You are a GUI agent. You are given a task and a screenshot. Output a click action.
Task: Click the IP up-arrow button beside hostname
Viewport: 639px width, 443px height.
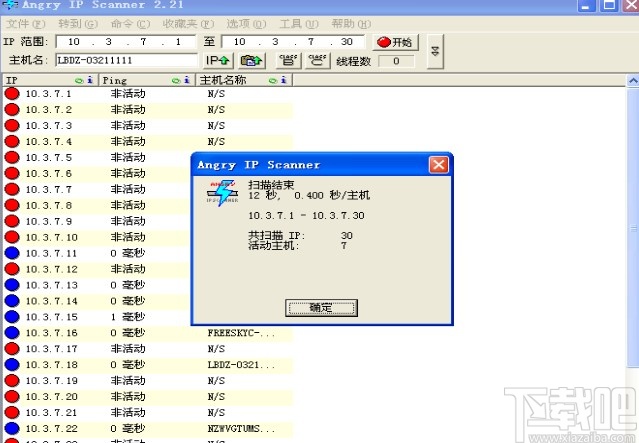[218, 61]
